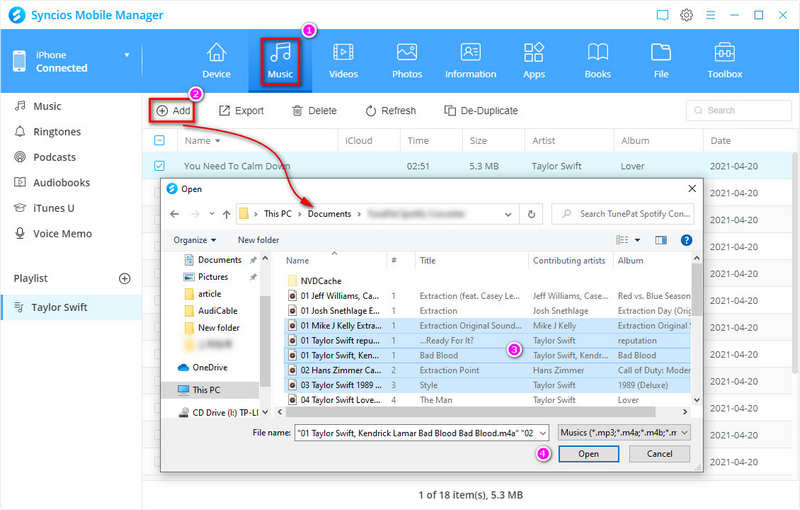Run De-Duplicate on music
Screen dimensions: 800x510
pyautogui.click(x=481, y=111)
